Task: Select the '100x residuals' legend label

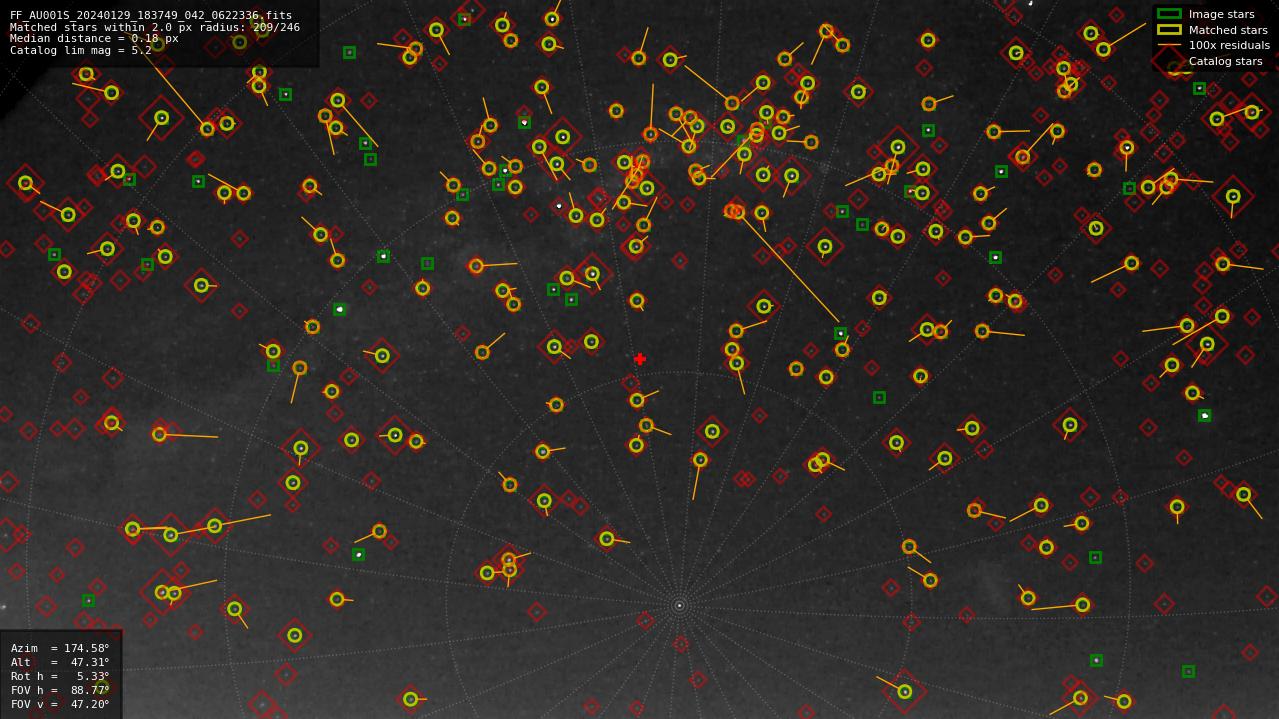Action: coord(1229,45)
